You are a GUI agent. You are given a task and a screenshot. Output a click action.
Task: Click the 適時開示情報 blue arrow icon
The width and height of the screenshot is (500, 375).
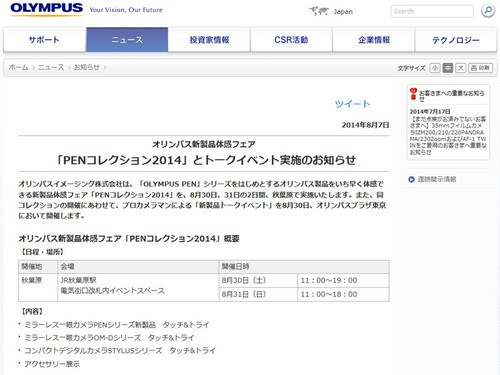(411, 179)
